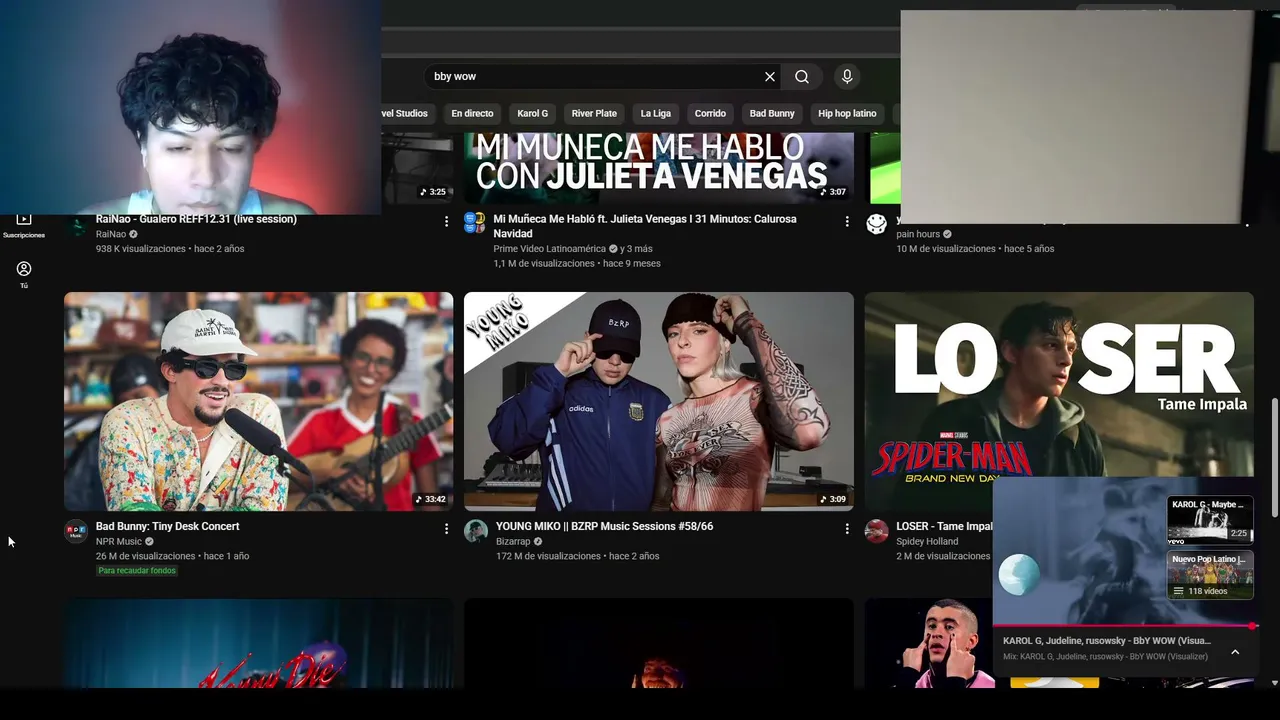Select the En directo filter chip
This screenshot has width=1280, height=720.
(472, 114)
